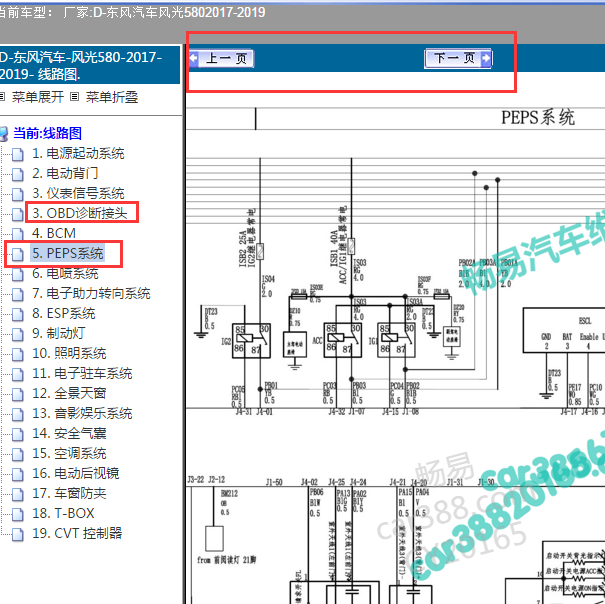Click page icon beside ESP系统
This screenshot has height=604, width=605.
tap(17, 315)
